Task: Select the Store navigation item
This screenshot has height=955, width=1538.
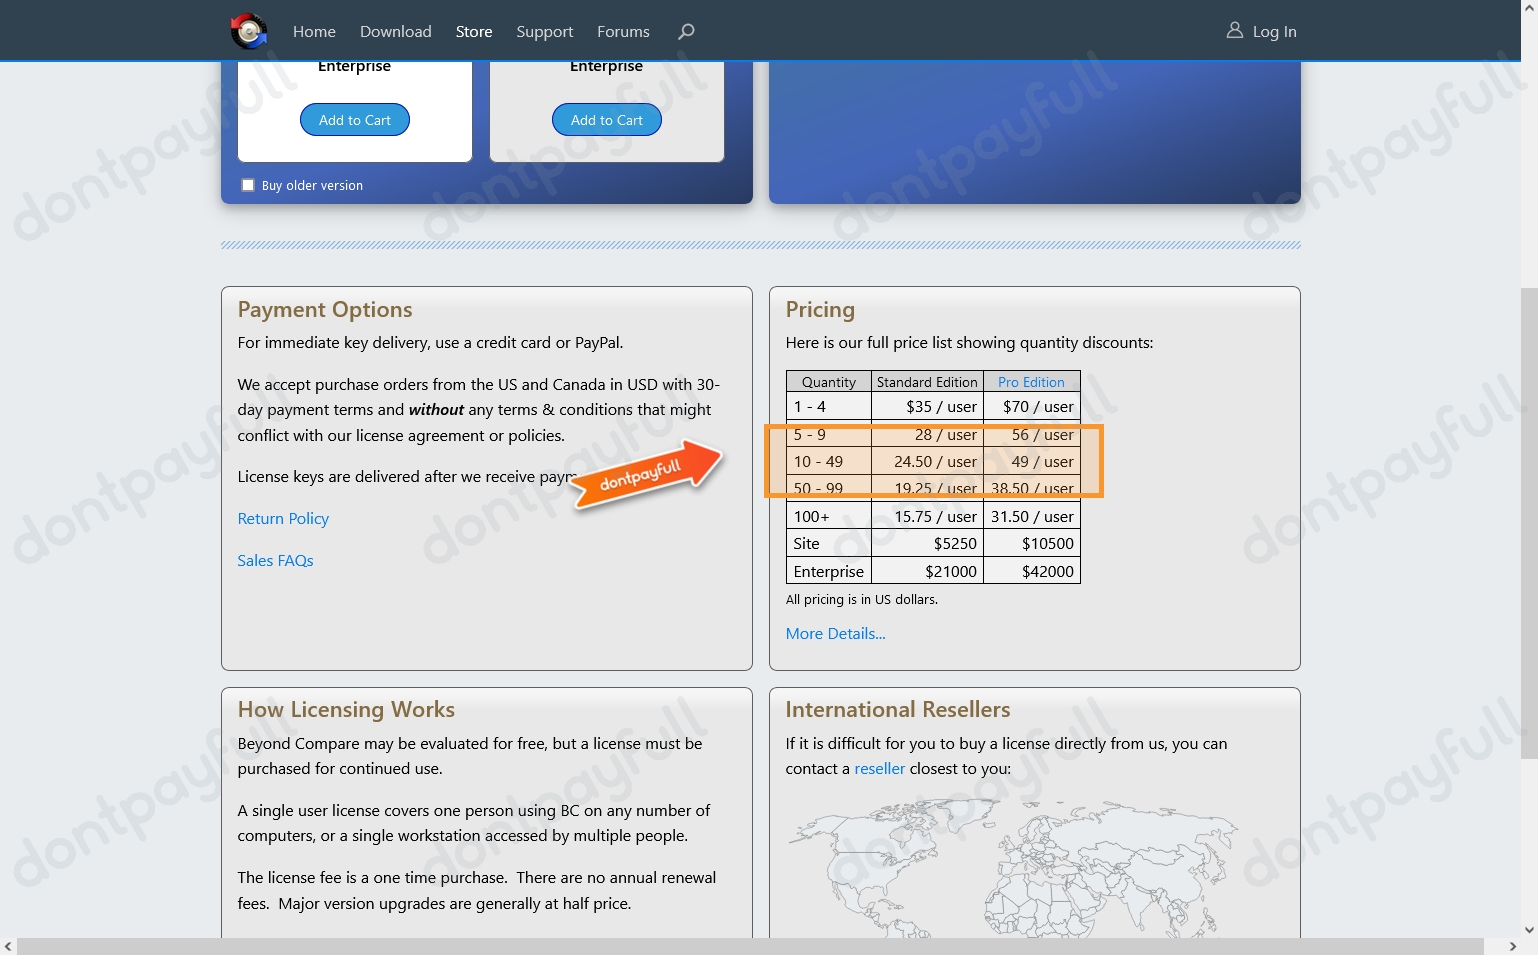Action: [x=474, y=31]
